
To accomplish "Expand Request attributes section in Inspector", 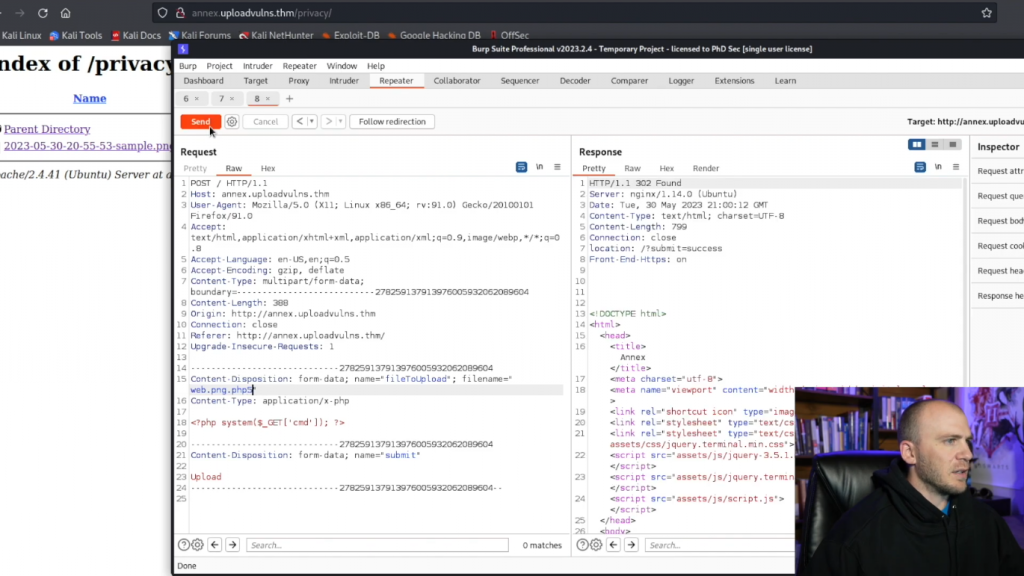I will coord(999,171).
